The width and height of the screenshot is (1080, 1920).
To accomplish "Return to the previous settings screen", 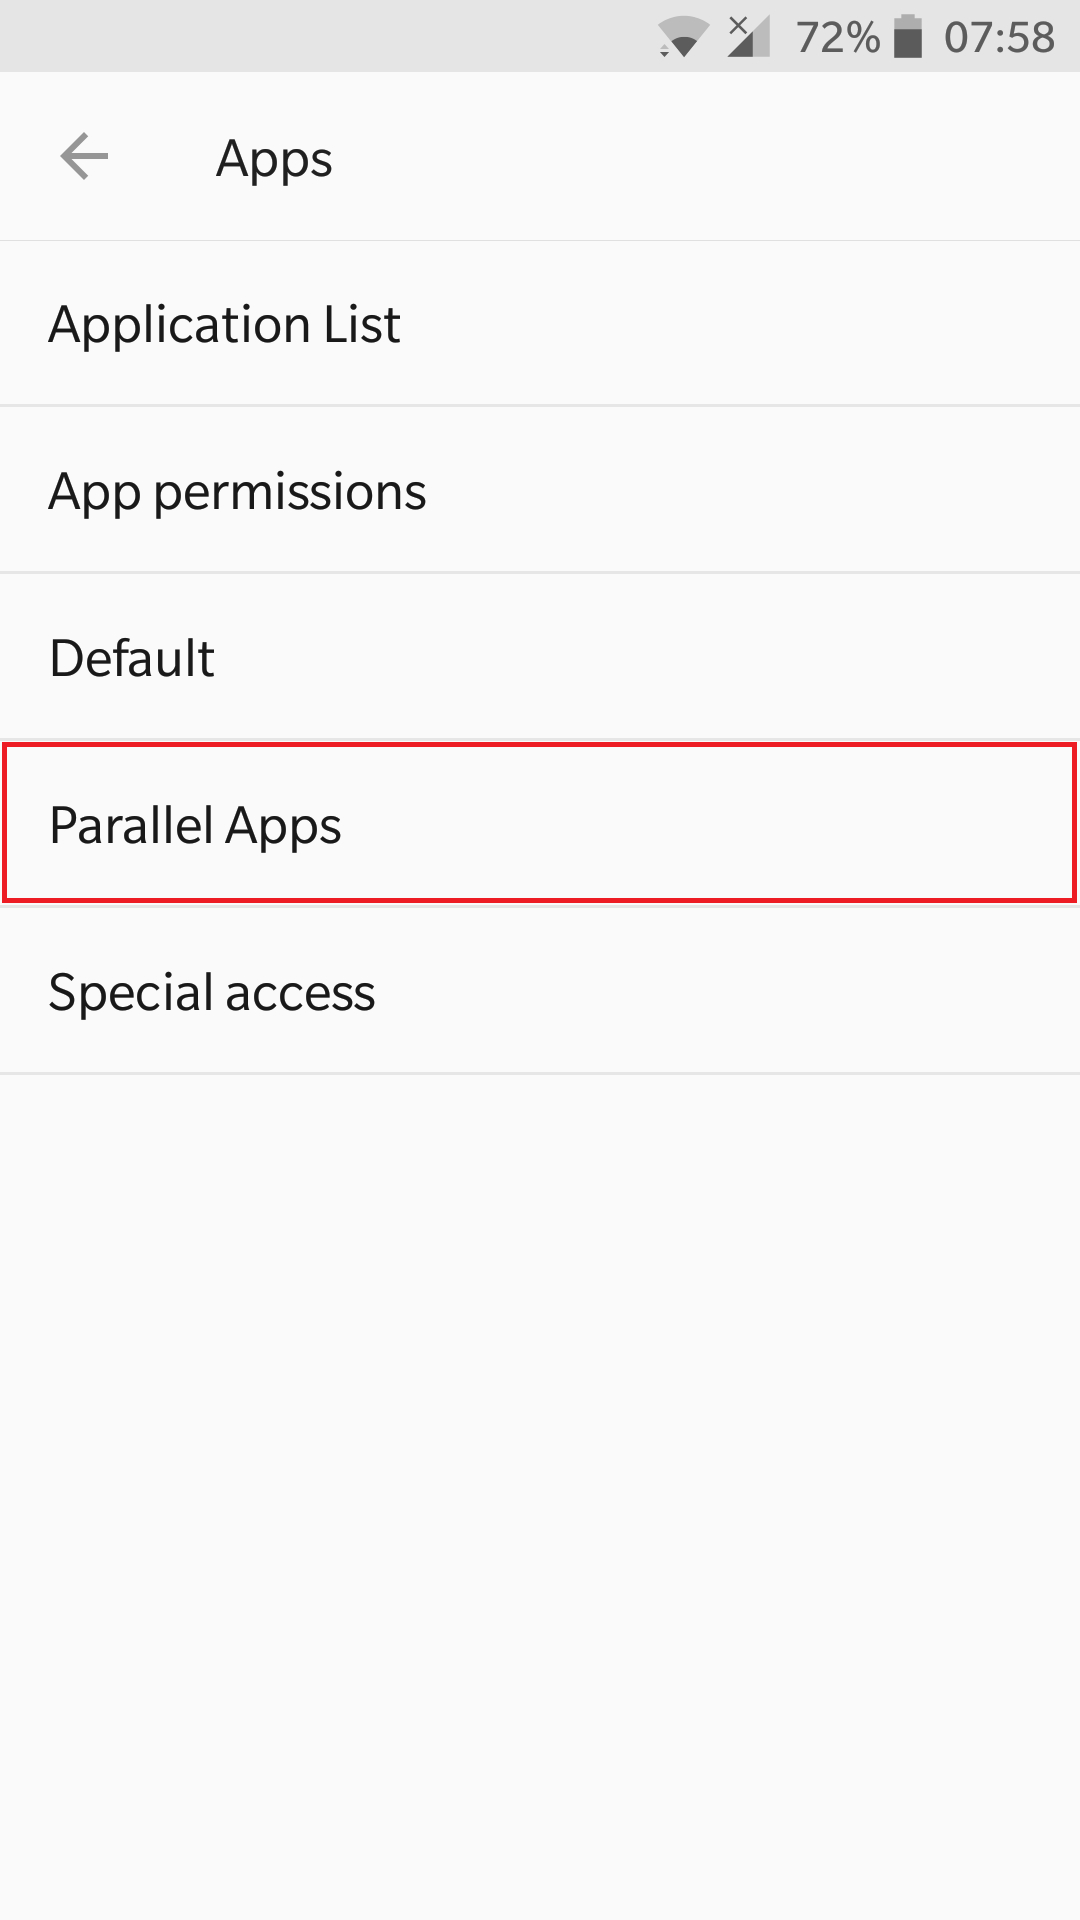I will pos(84,157).
